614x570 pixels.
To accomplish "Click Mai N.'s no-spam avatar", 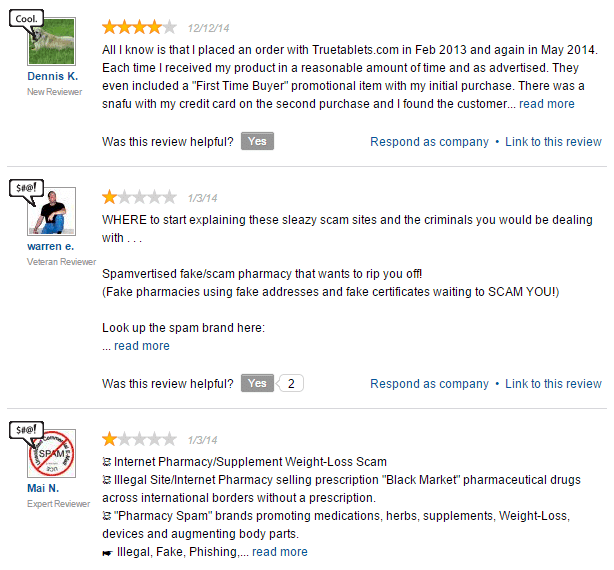I will click(x=53, y=456).
